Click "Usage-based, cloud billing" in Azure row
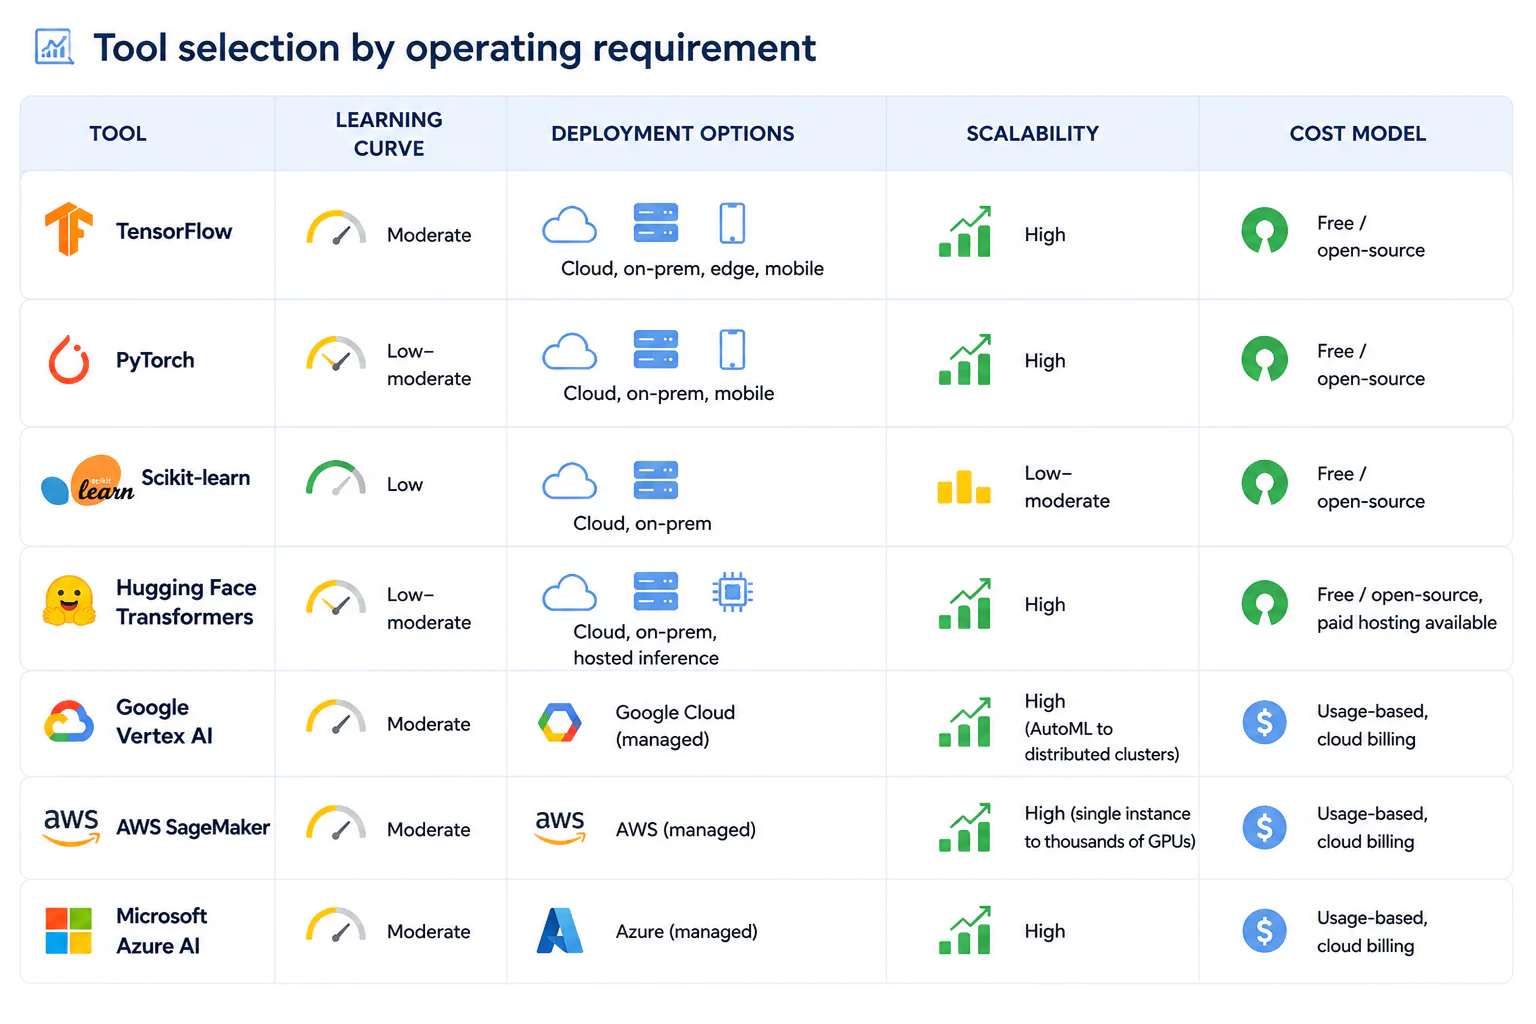The width and height of the screenshot is (1536, 1024). [x=1372, y=932]
